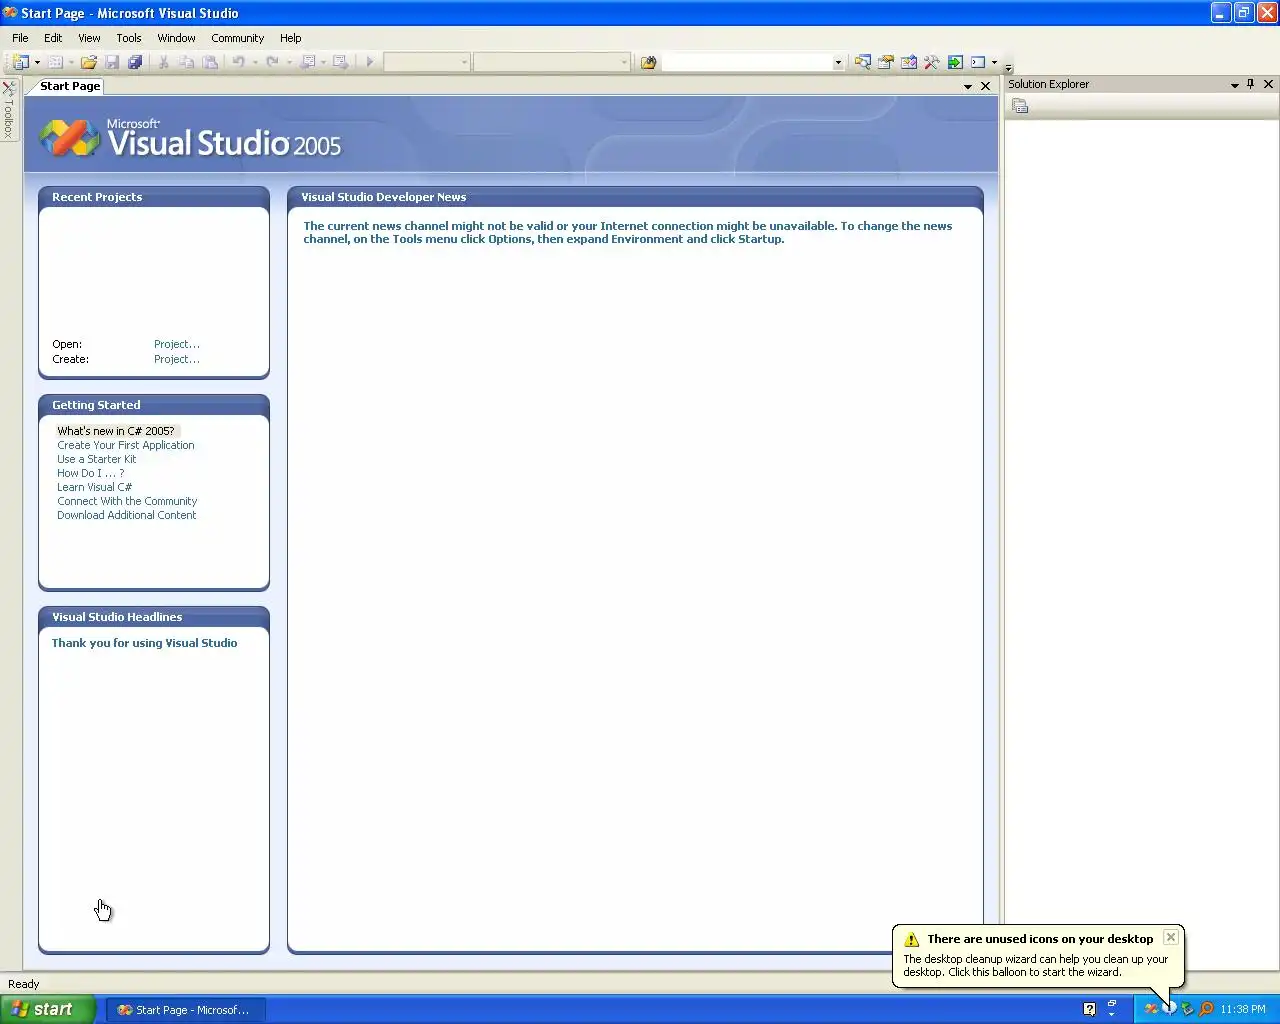Open the Other Windows dropdown arrow

click(x=994, y=62)
